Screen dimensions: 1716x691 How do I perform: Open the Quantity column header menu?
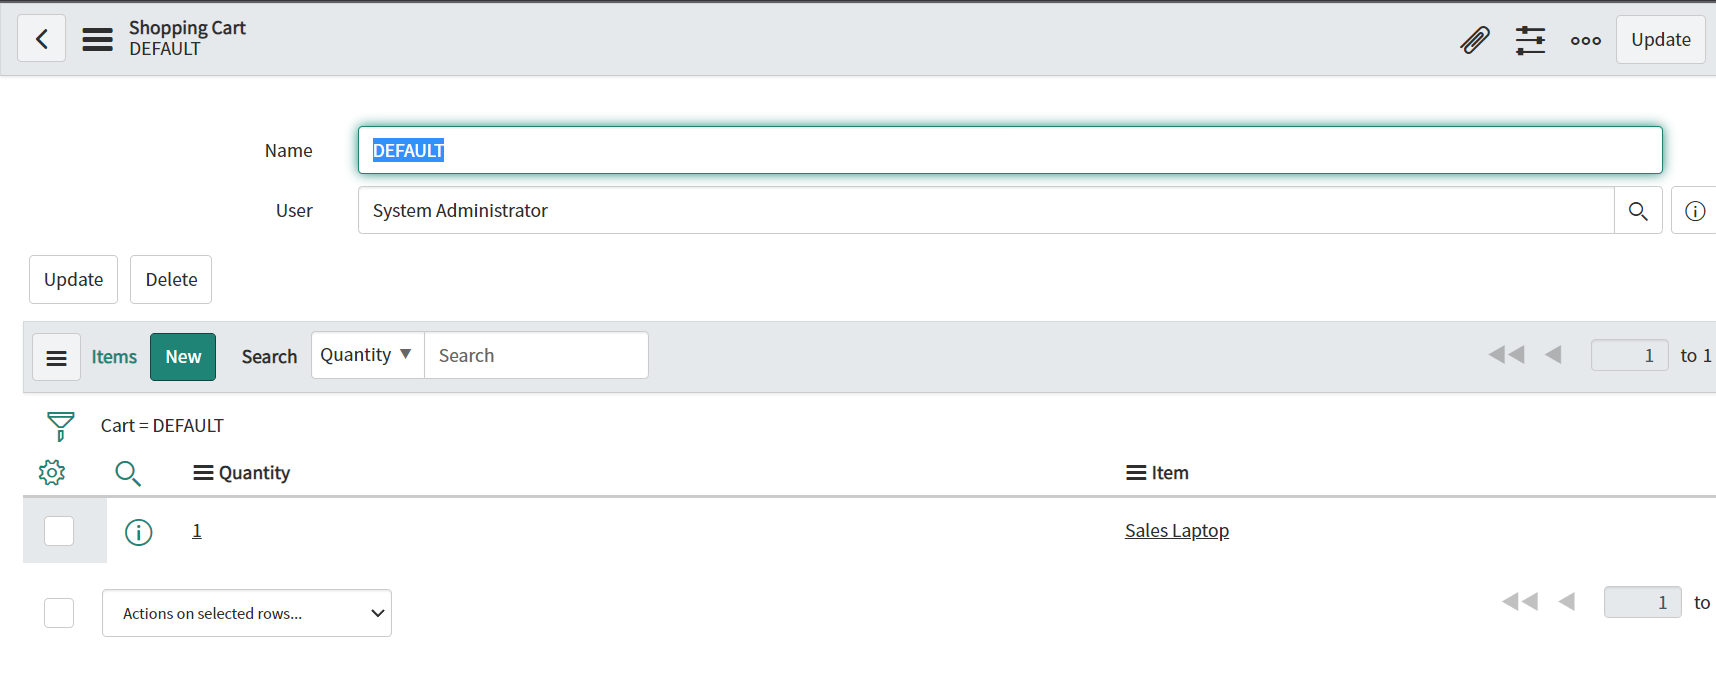pyautogui.click(x=203, y=473)
